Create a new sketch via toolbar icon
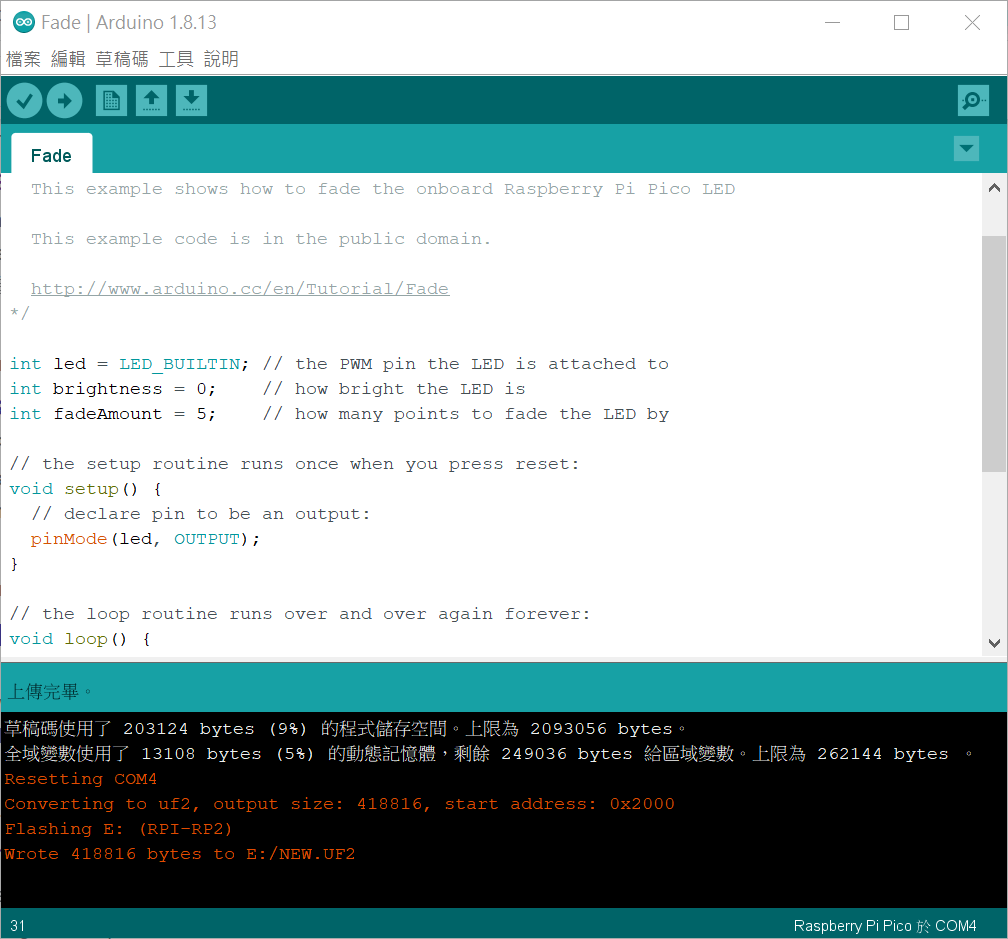This screenshot has height=939, width=1008. (111, 100)
